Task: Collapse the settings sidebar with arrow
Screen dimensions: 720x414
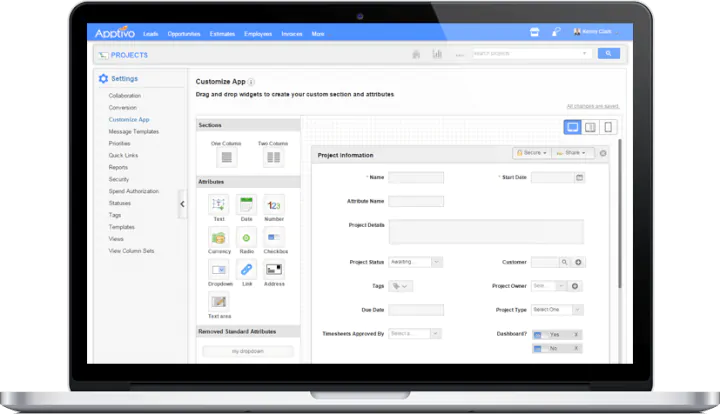Action: [x=182, y=204]
